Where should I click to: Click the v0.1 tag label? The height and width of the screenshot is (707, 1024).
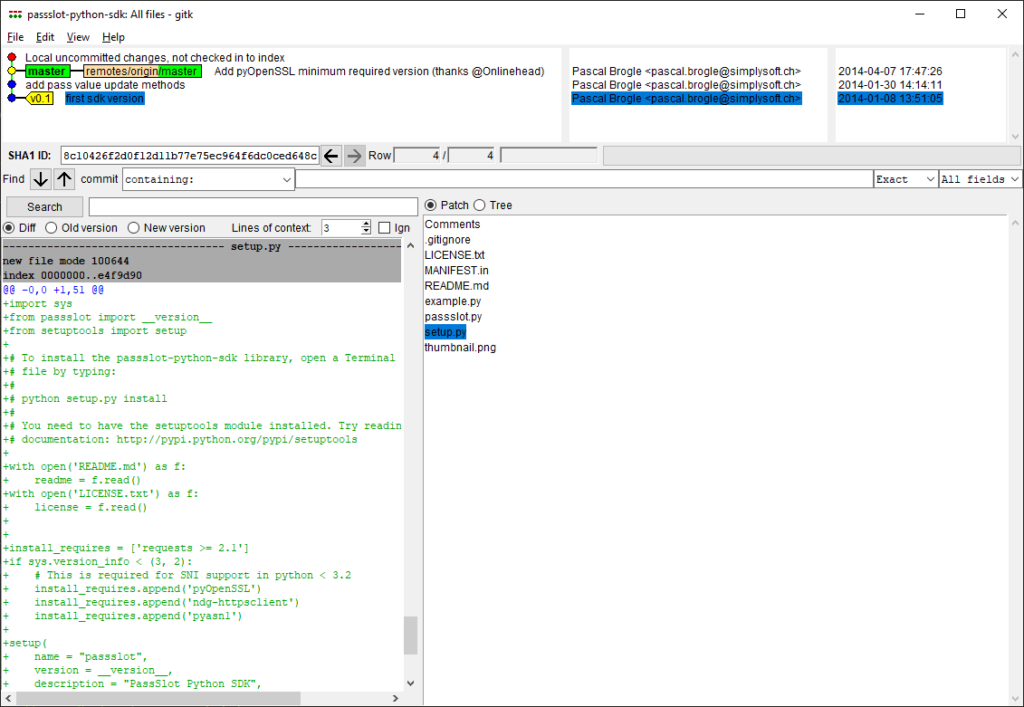(x=40, y=99)
